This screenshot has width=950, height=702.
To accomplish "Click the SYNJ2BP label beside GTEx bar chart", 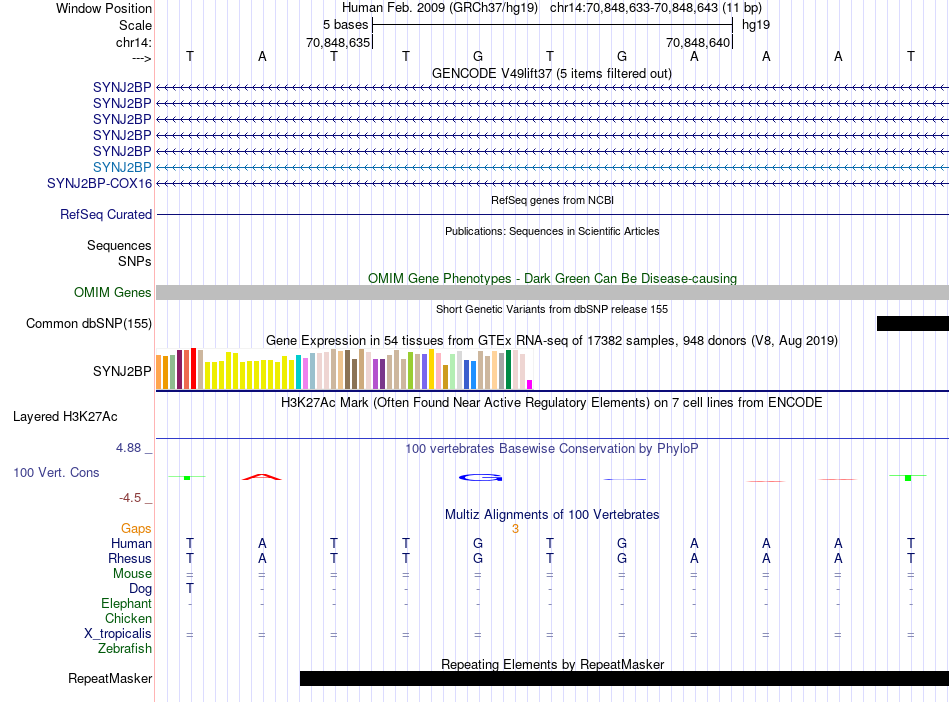I will [122, 371].
